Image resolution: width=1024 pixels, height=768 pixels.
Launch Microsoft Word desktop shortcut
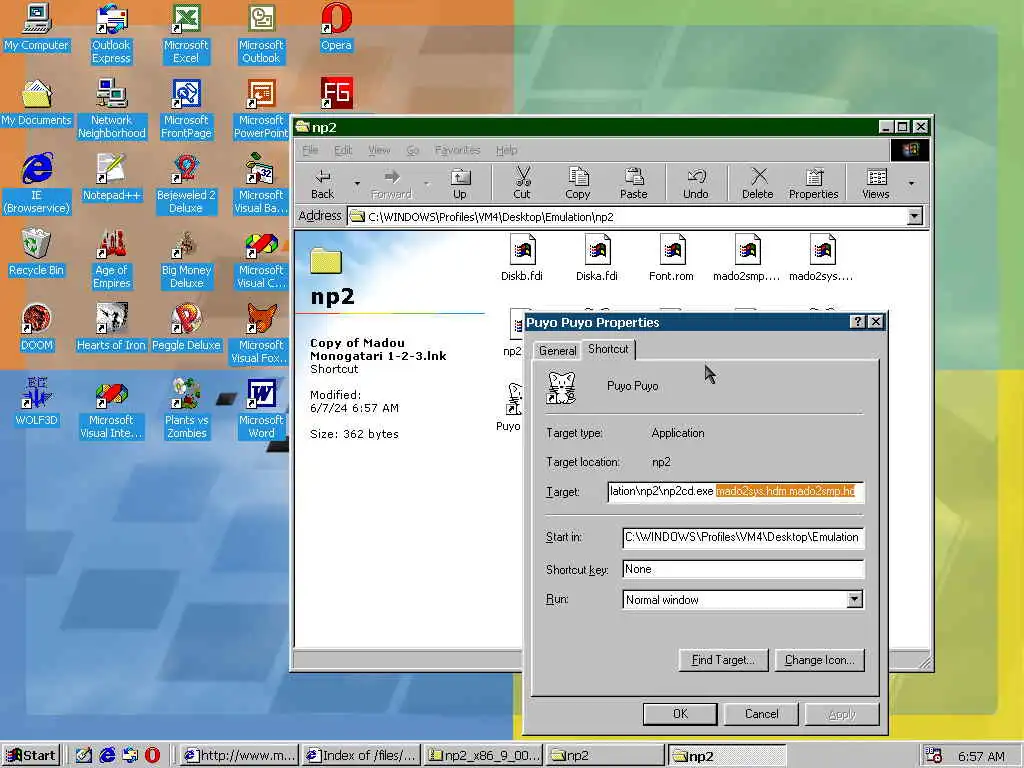click(261, 409)
